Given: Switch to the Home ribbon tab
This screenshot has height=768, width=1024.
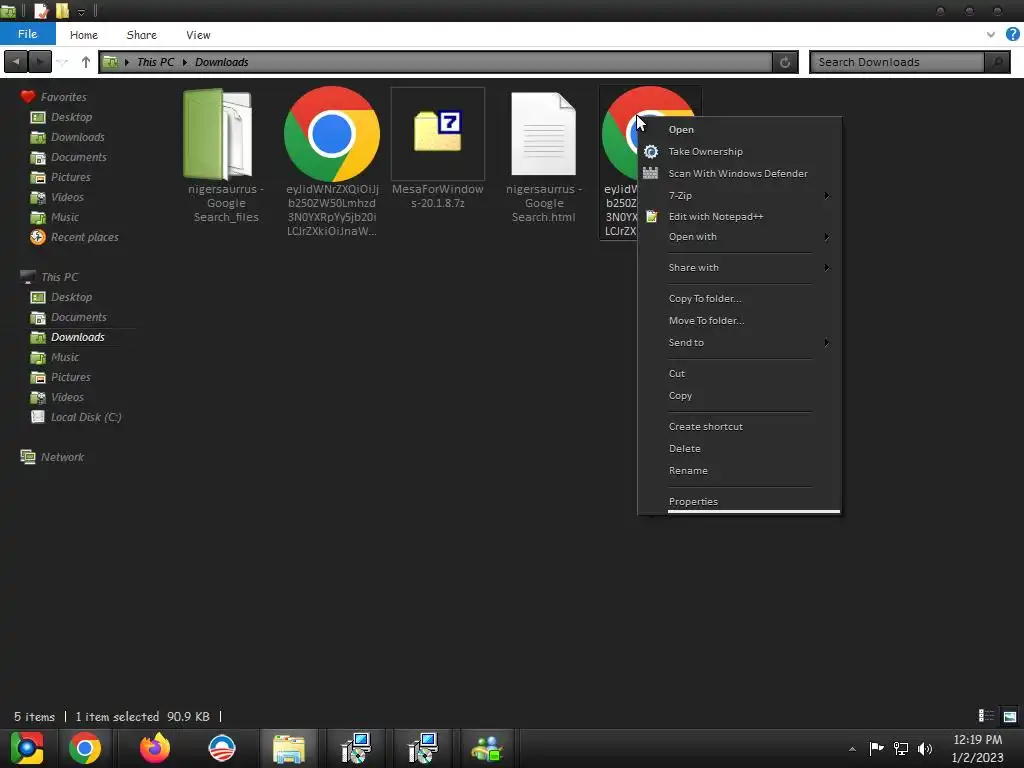Looking at the screenshot, I should [84, 35].
